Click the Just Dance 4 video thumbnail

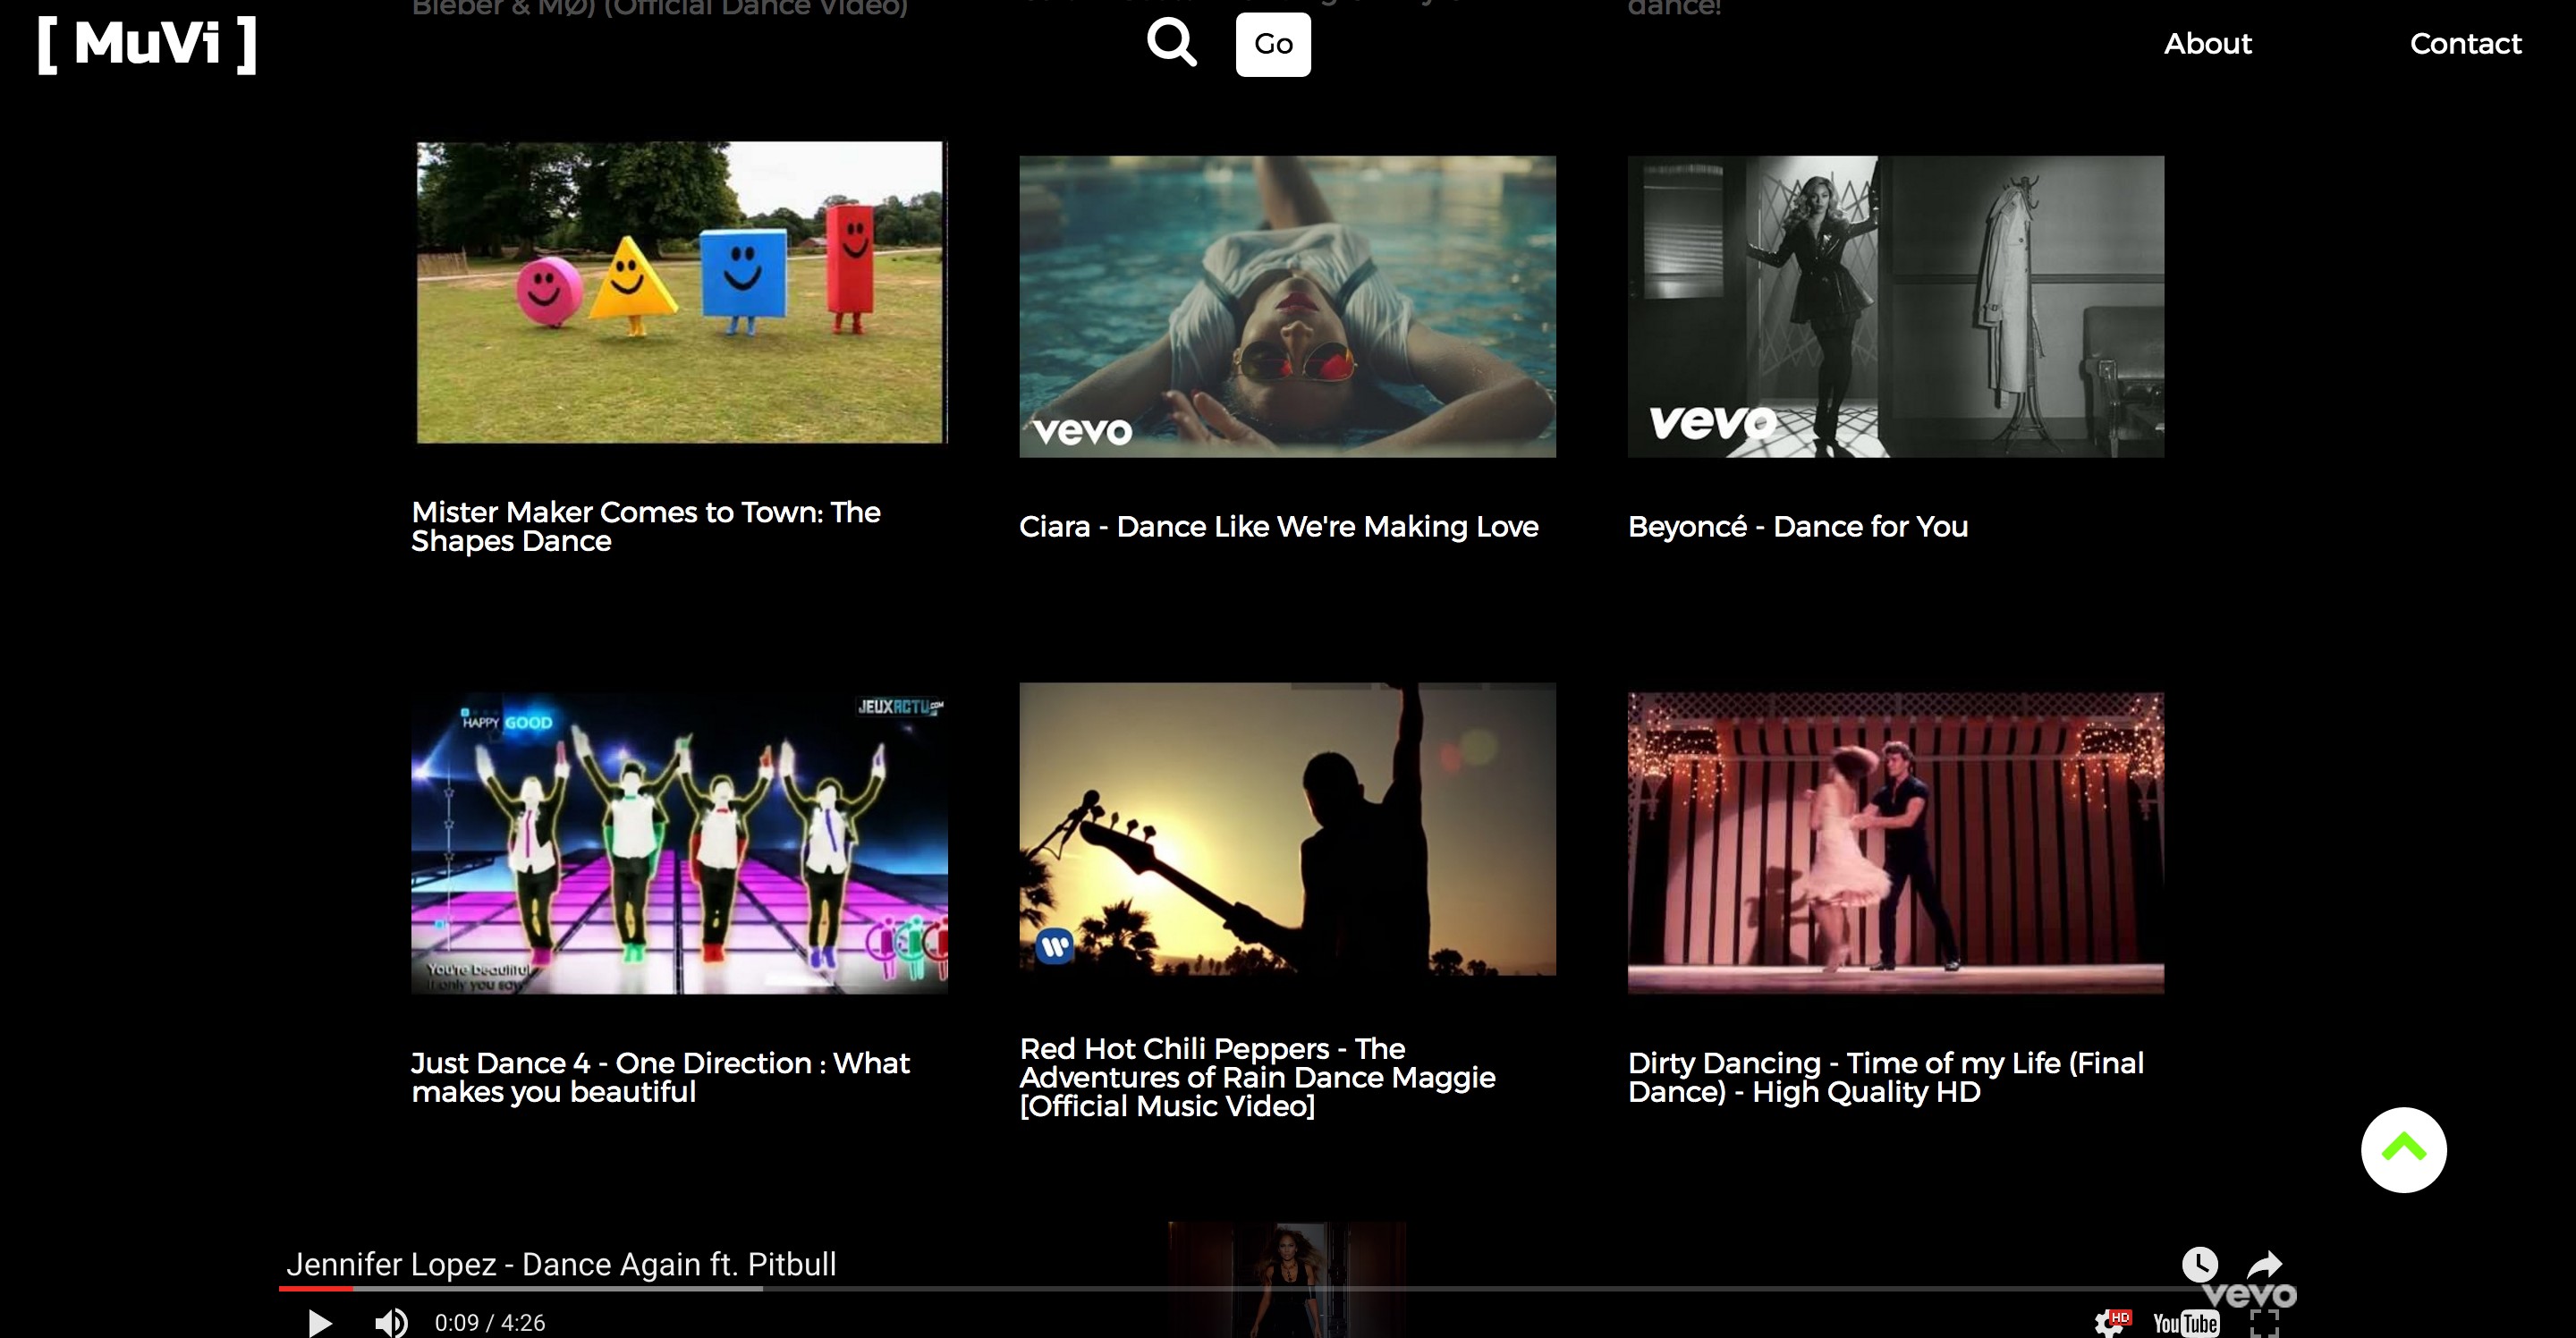679,843
